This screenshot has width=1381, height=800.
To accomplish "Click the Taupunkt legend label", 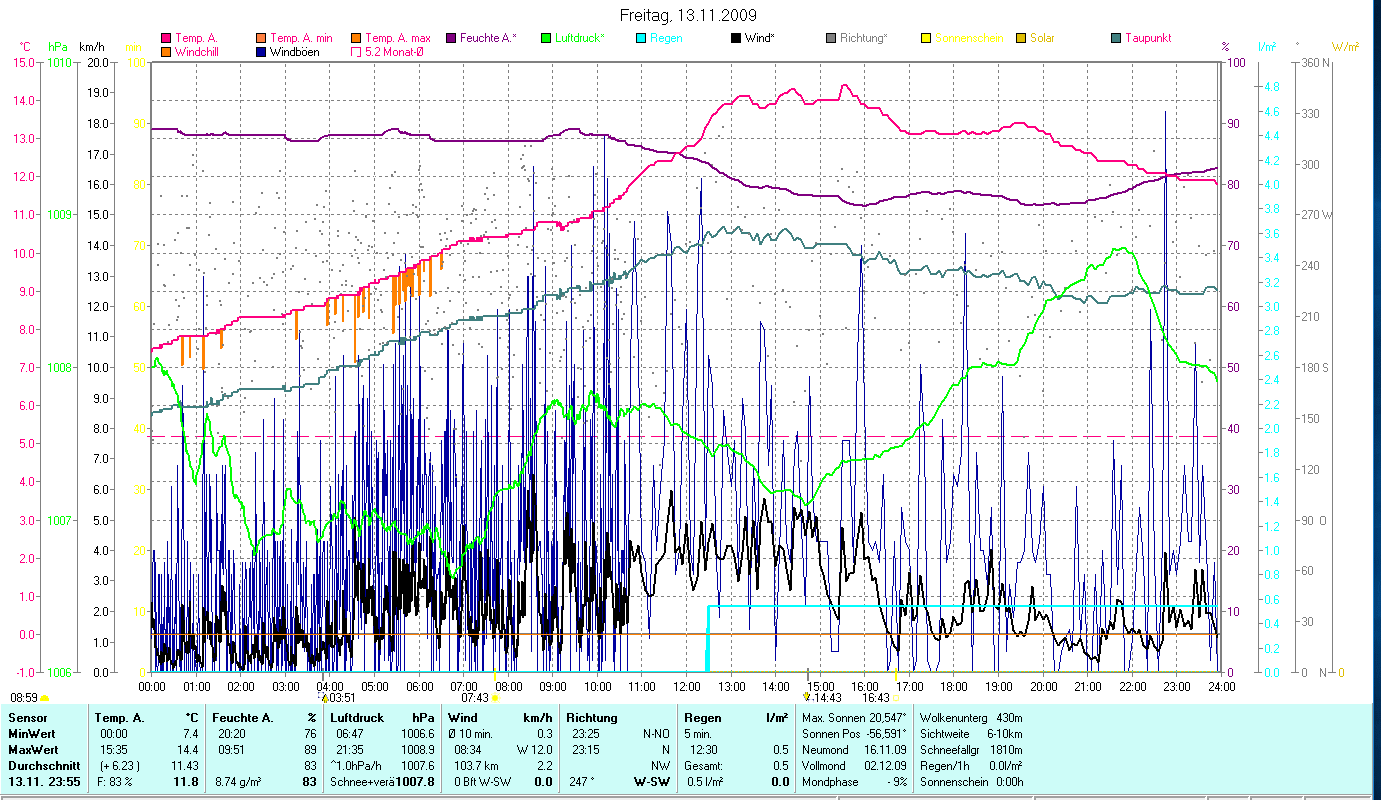I will pyautogui.click(x=1148, y=38).
